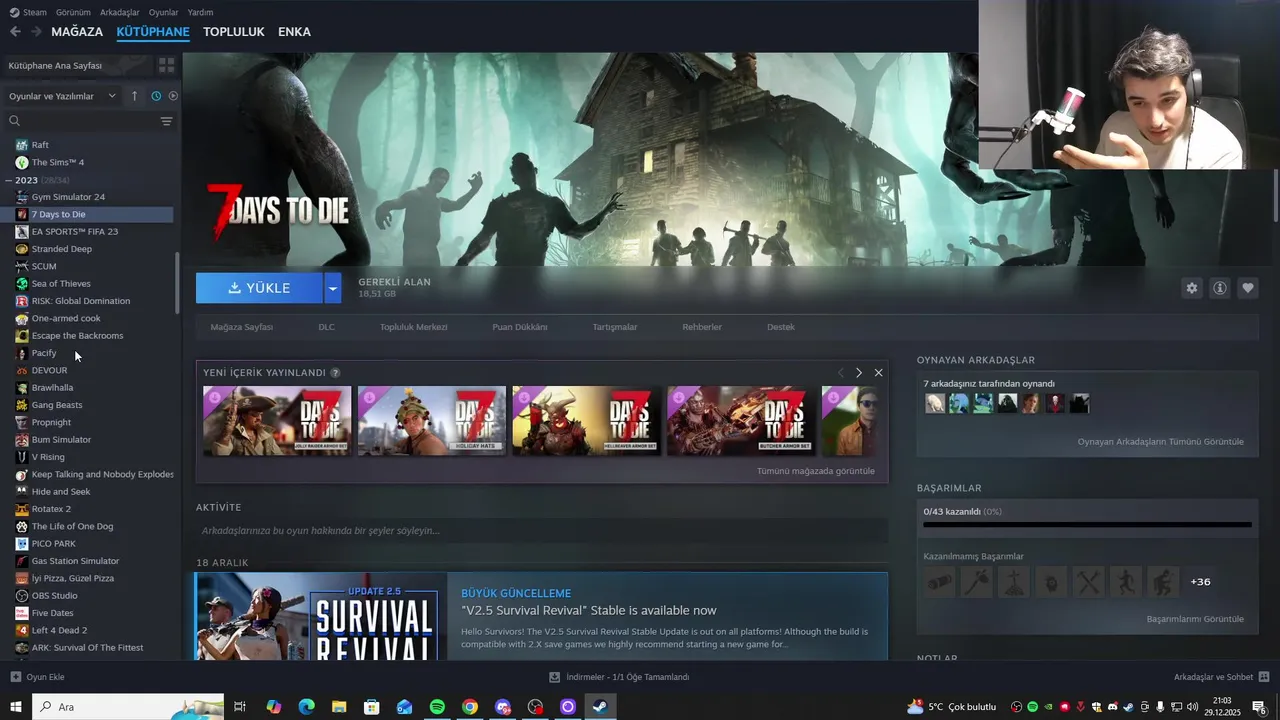Open the TOPLULUK tab
Viewport: 1280px width, 720px height.
[x=234, y=32]
